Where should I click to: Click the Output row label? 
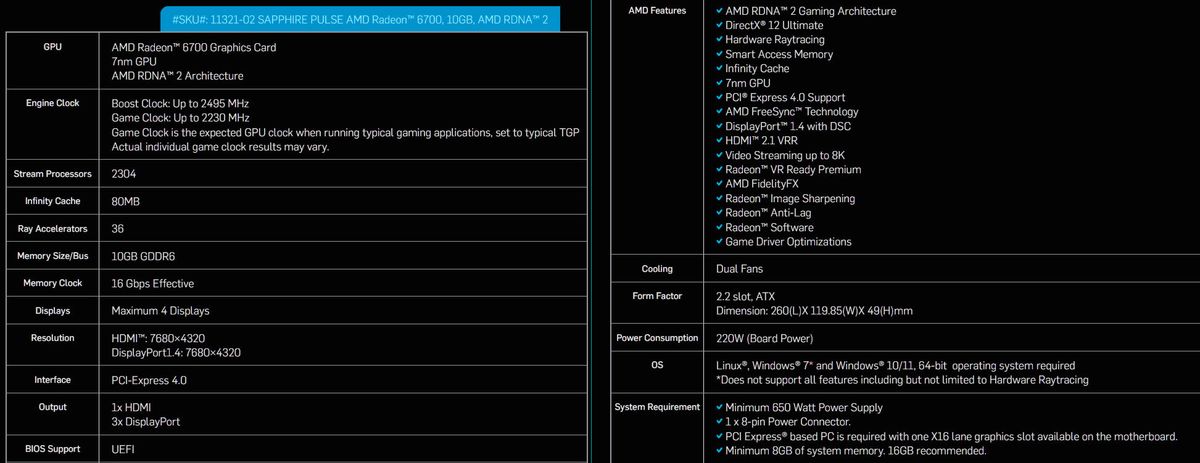point(53,407)
